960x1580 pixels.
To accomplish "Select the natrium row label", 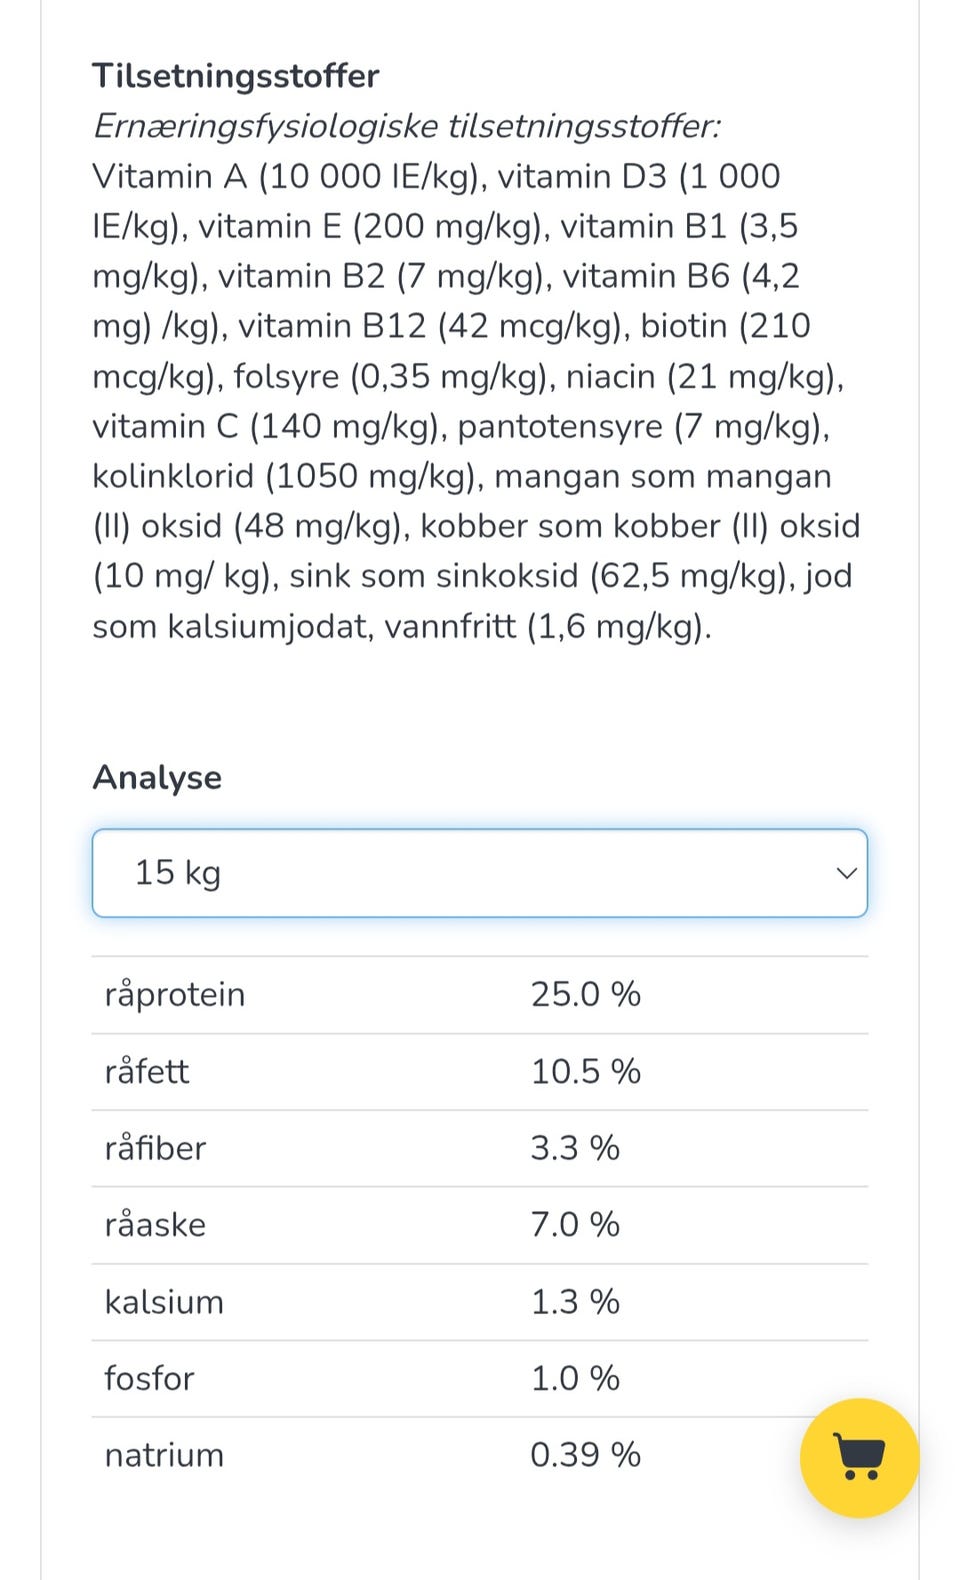I will click(x=164, y=1455).
